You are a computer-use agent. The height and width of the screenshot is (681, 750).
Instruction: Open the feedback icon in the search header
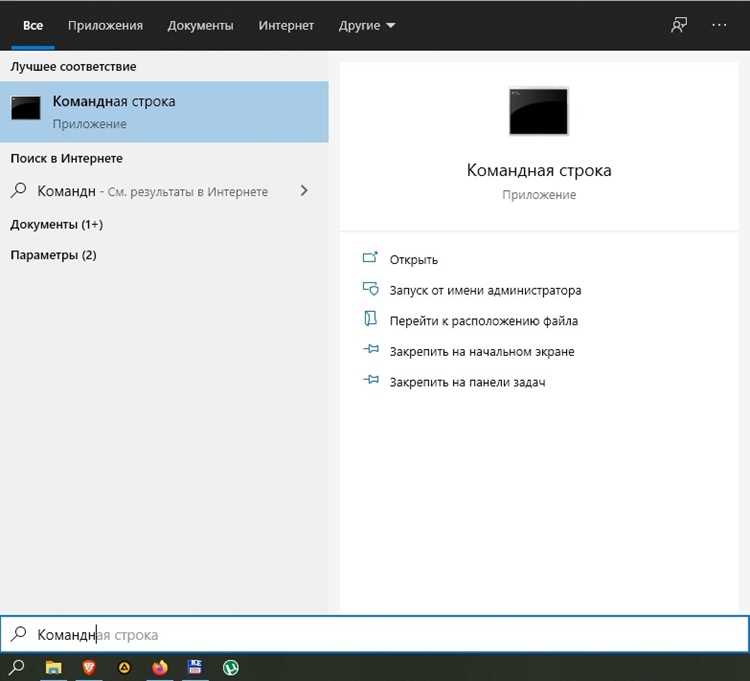click(x=679, y=25)
